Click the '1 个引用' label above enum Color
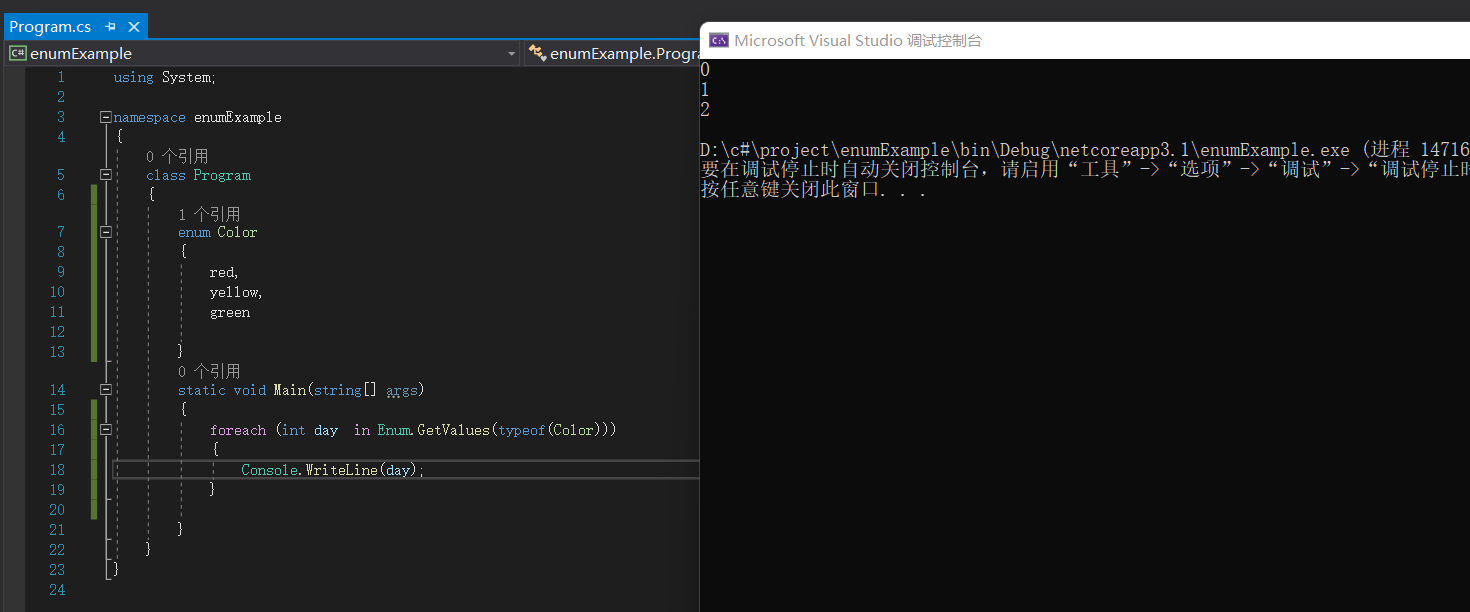 coord(209,214)
